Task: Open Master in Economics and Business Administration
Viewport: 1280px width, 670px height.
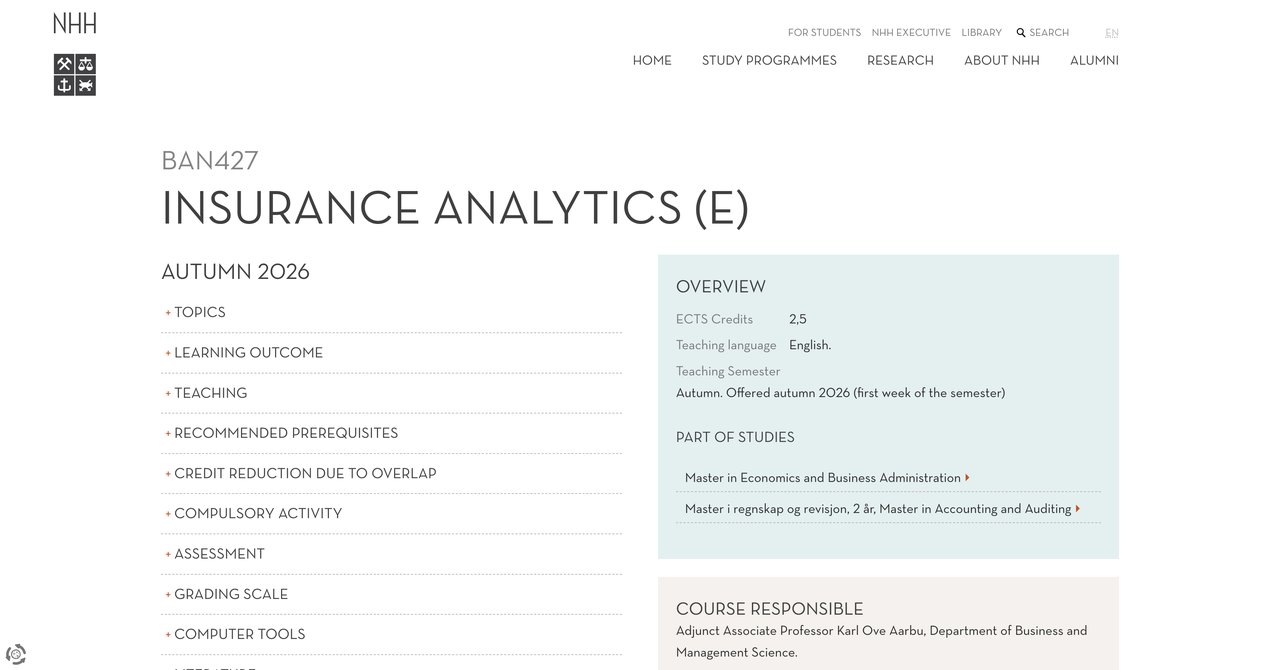Action: [823, 478]
